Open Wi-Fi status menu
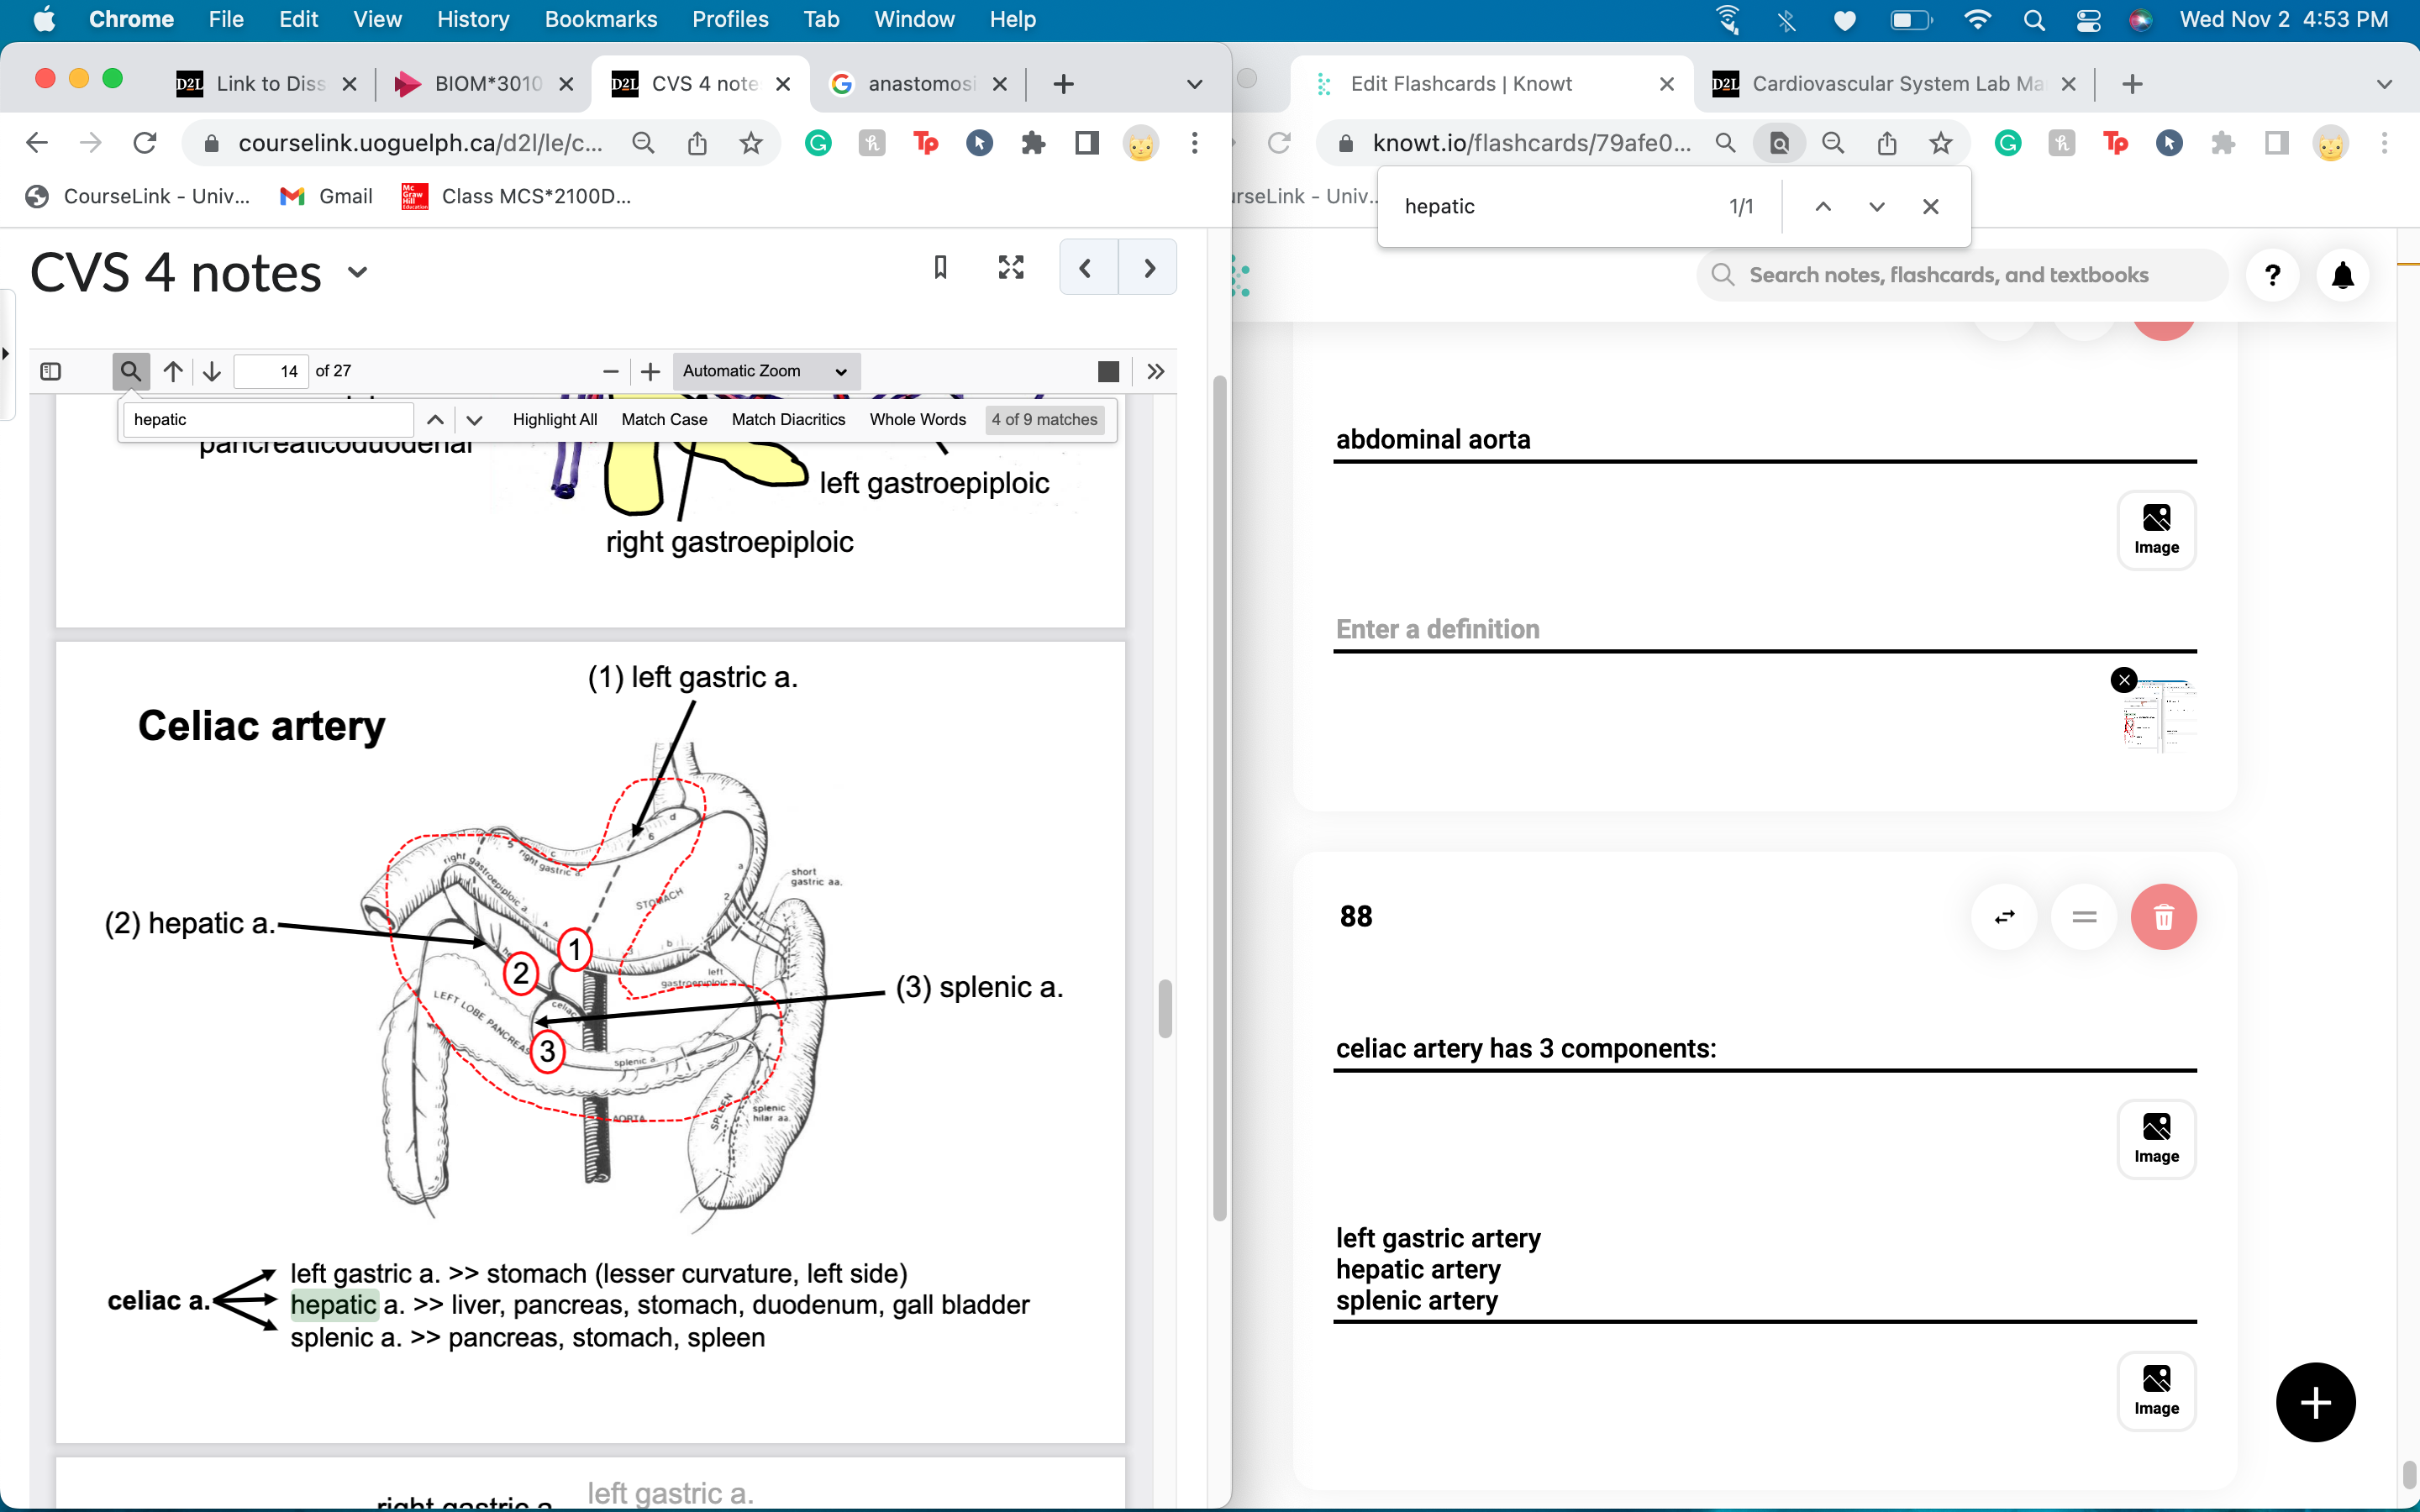This screenshot has width=2420, height=1512. (1977, 19)
